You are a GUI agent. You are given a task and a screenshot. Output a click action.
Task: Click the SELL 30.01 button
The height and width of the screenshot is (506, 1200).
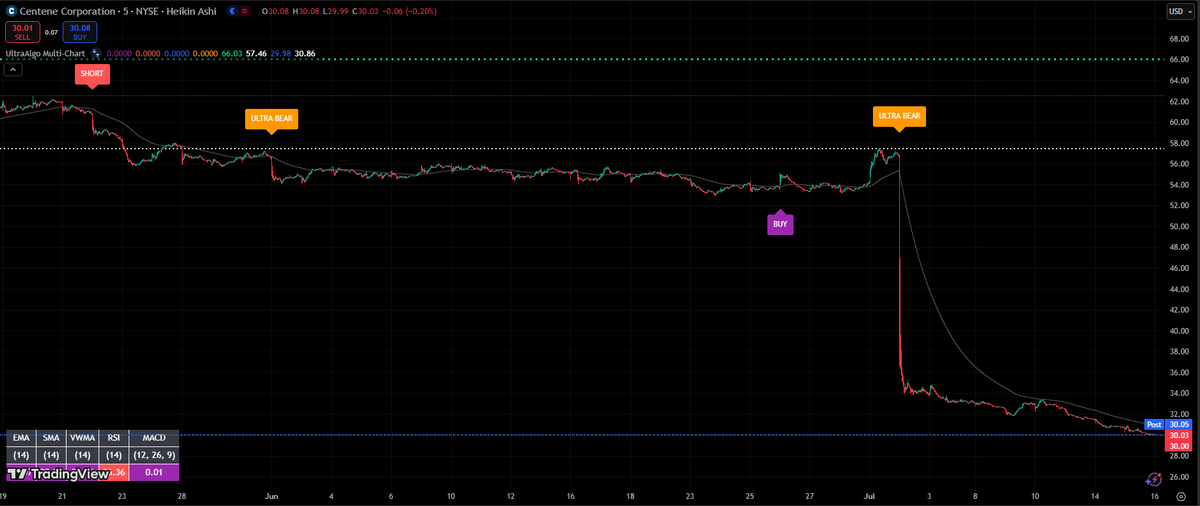[x=23, y=32]
